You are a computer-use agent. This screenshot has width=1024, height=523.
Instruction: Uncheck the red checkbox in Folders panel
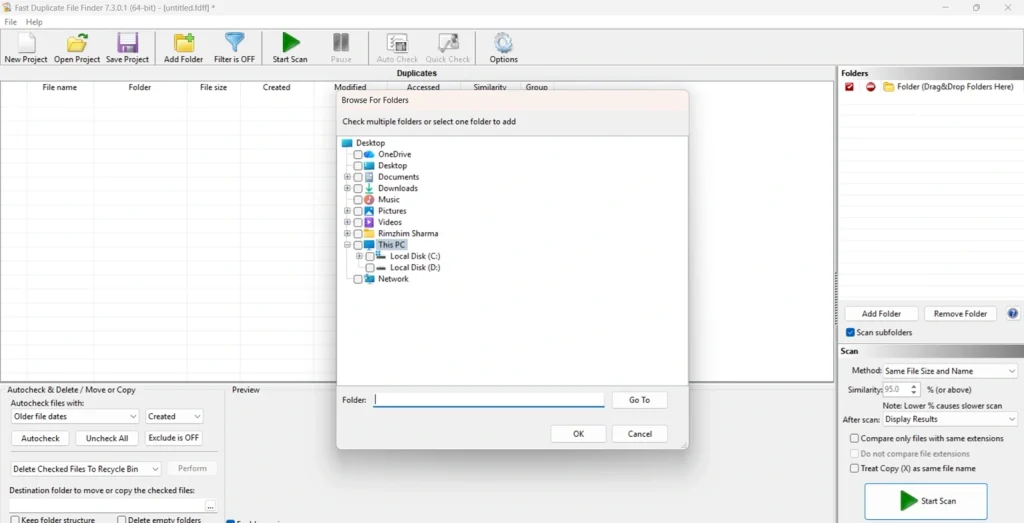pos(849,87)
